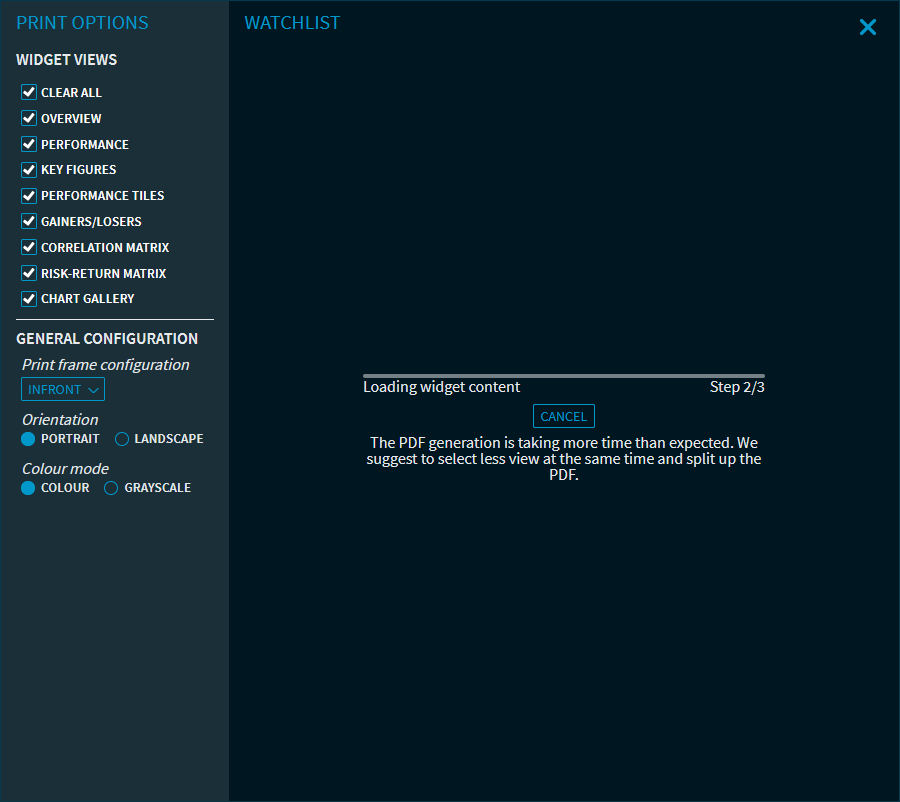Close the print options dialog
The width and height of the screenshot is (900, 802).
(867, 28)
